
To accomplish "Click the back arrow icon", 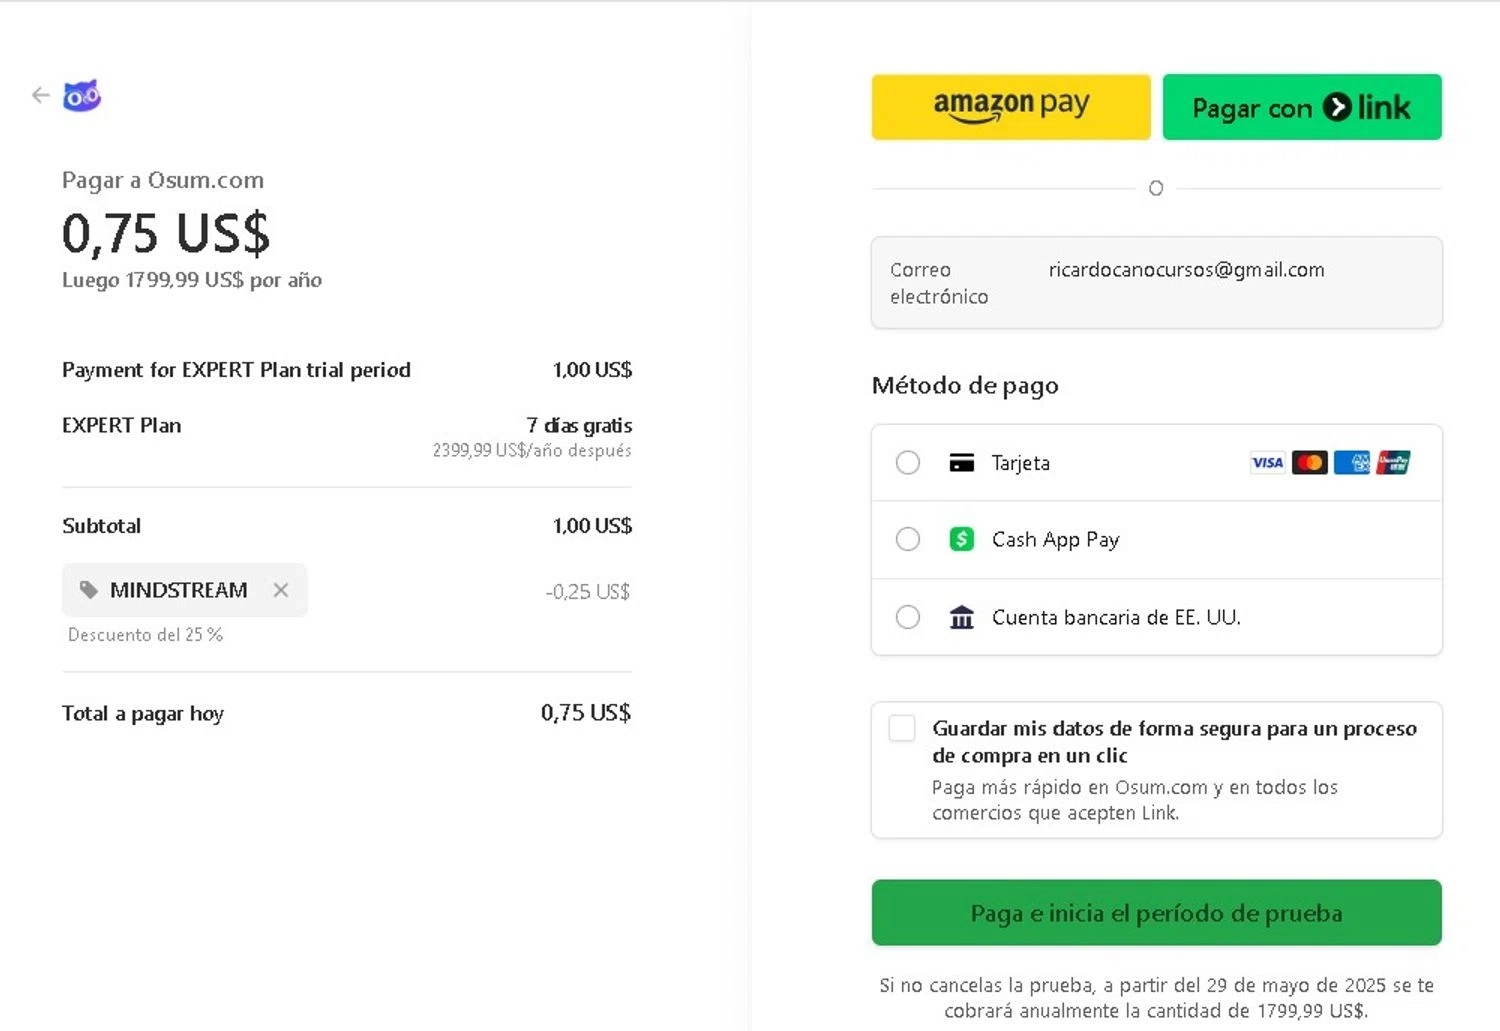I will coord(40,95).
